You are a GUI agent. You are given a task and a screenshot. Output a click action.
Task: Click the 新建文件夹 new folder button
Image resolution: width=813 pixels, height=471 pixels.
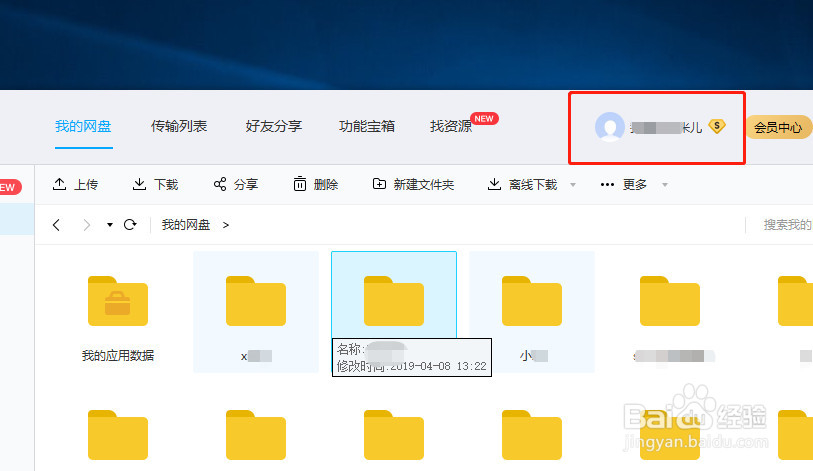coord(413,184)
